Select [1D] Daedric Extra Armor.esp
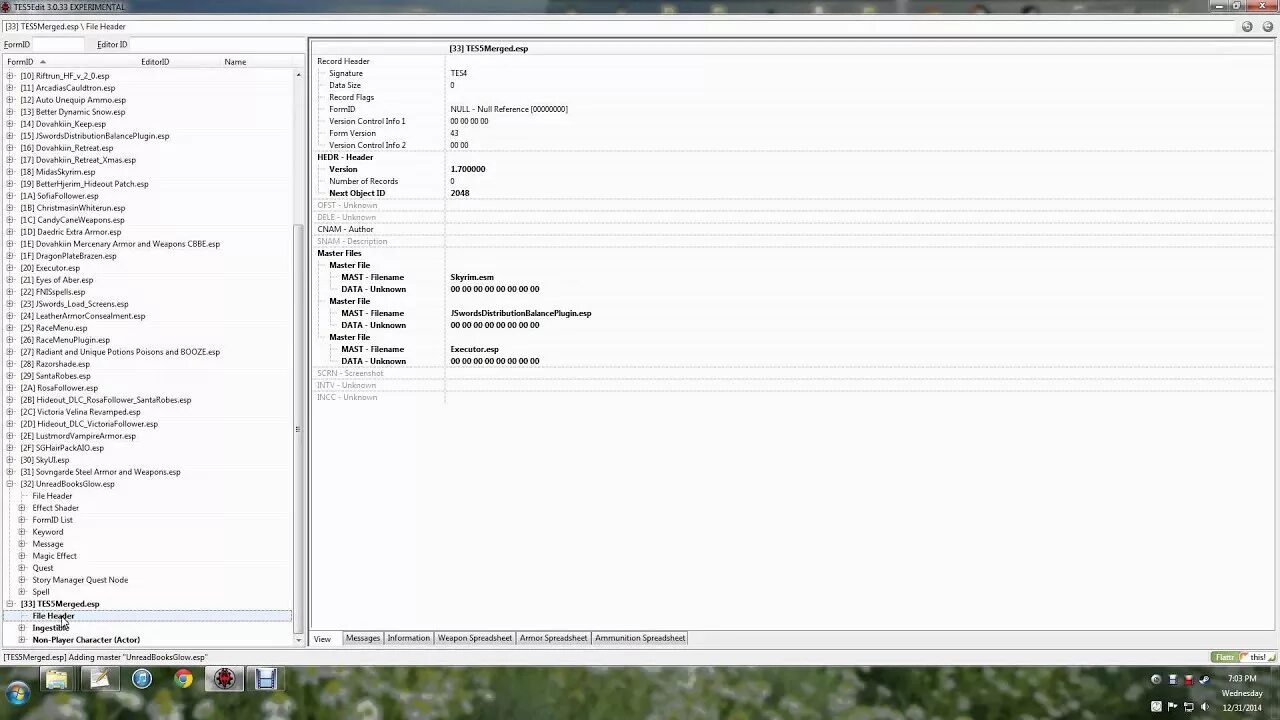1280x720 pixels. click(71, 232)
